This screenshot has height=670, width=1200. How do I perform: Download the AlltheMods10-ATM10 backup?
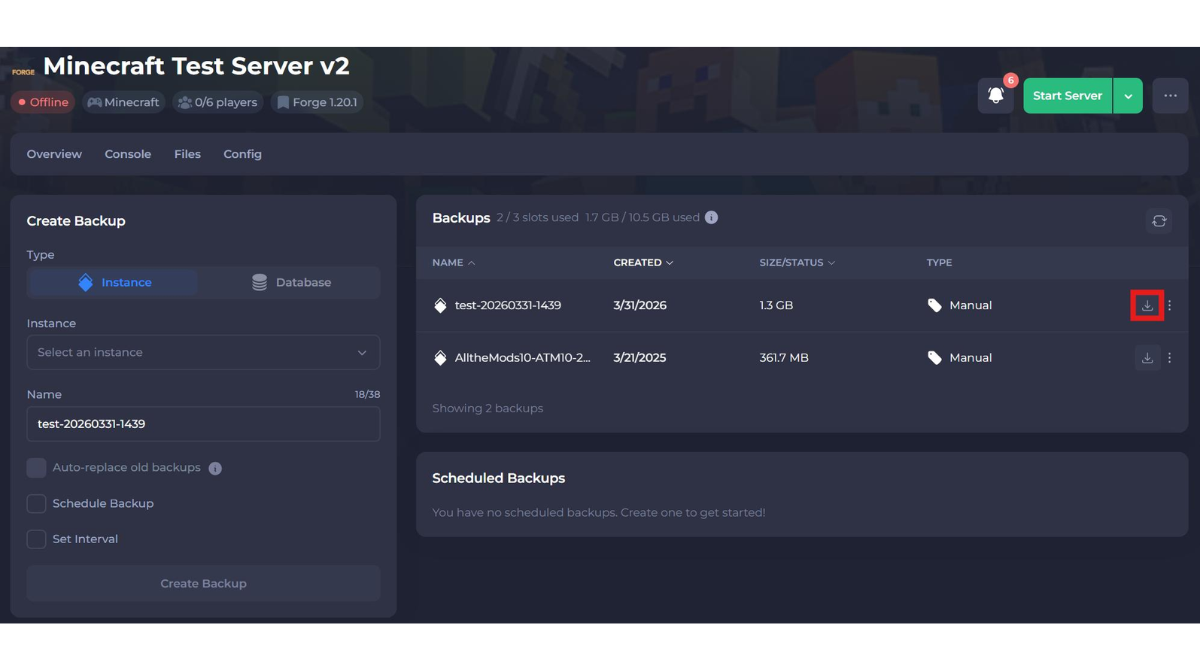tap(1147, 358)
